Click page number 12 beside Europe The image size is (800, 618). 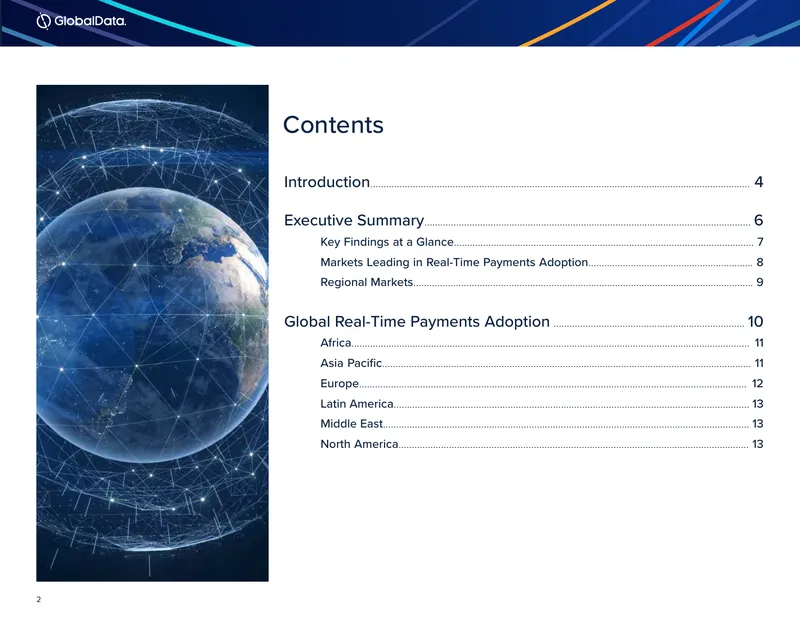tap(758, 383)
